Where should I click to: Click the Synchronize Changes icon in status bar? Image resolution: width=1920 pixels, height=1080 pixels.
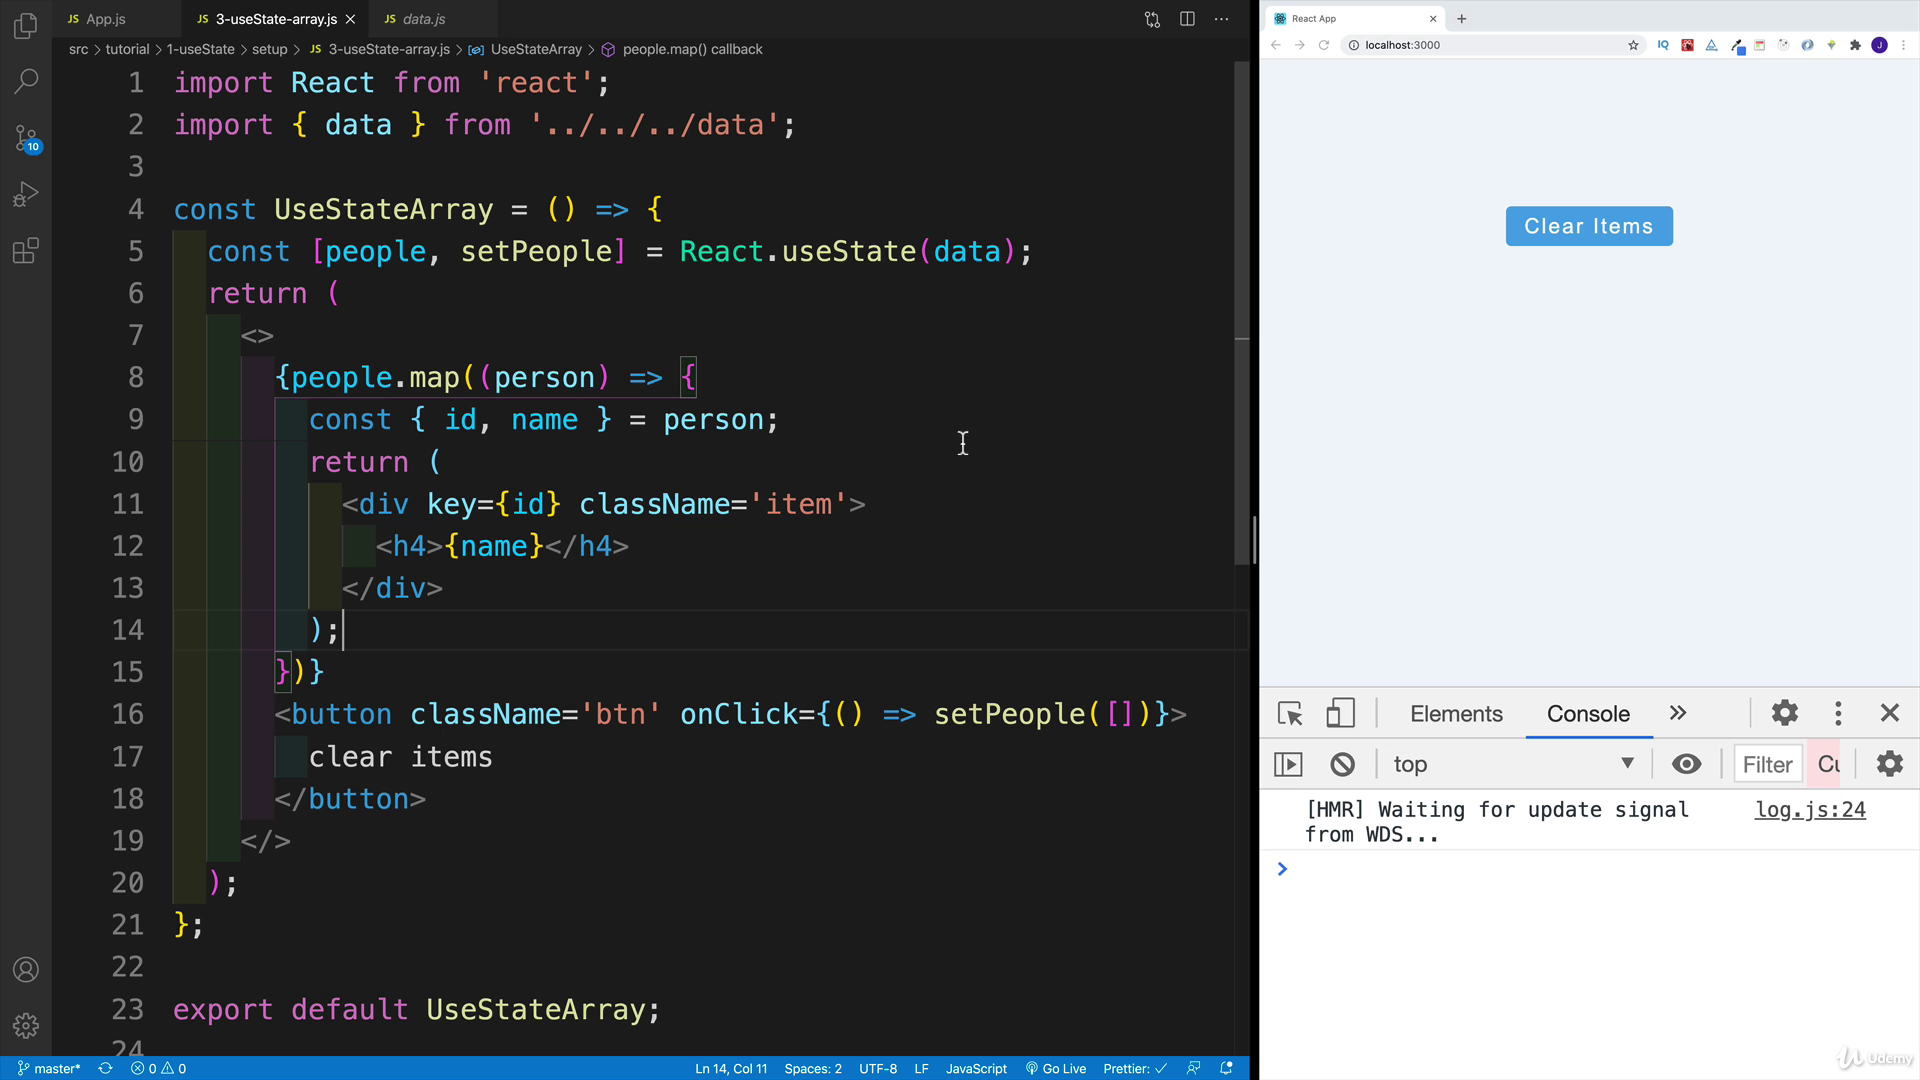click(105, 1068)
